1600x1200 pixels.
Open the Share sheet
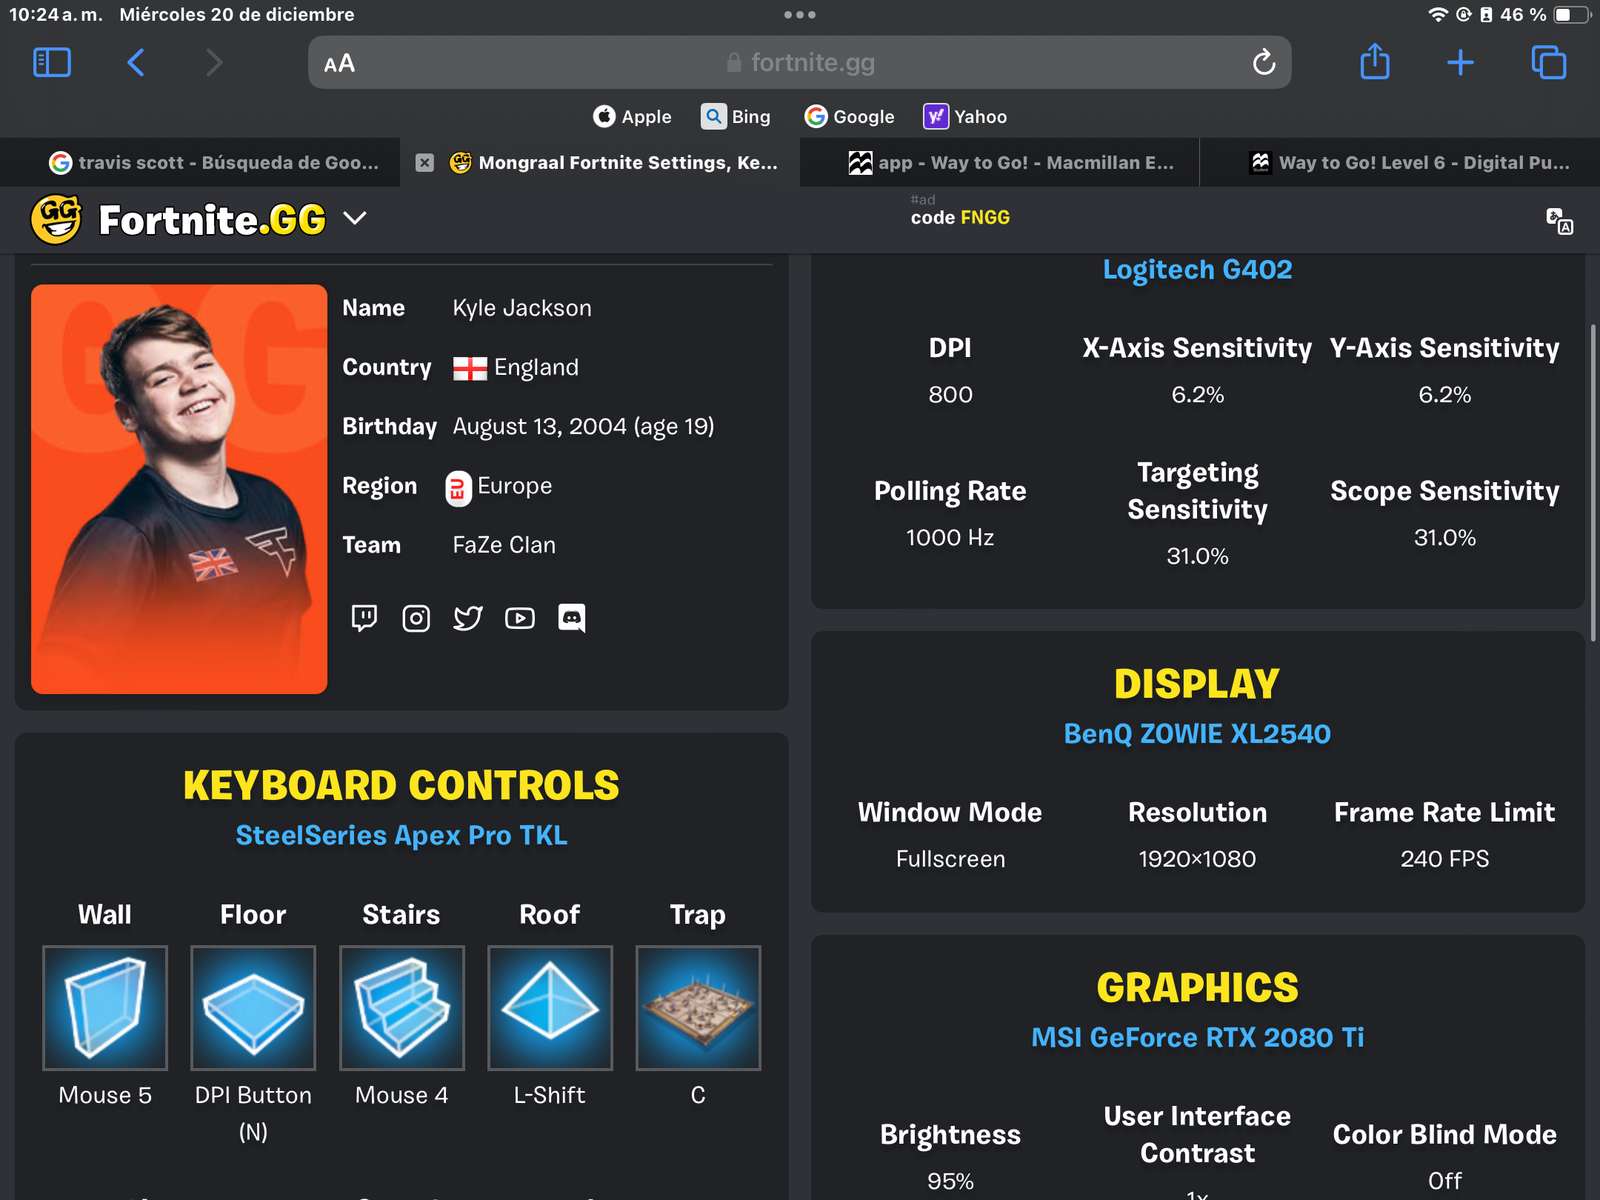(x=1375, y=62)
